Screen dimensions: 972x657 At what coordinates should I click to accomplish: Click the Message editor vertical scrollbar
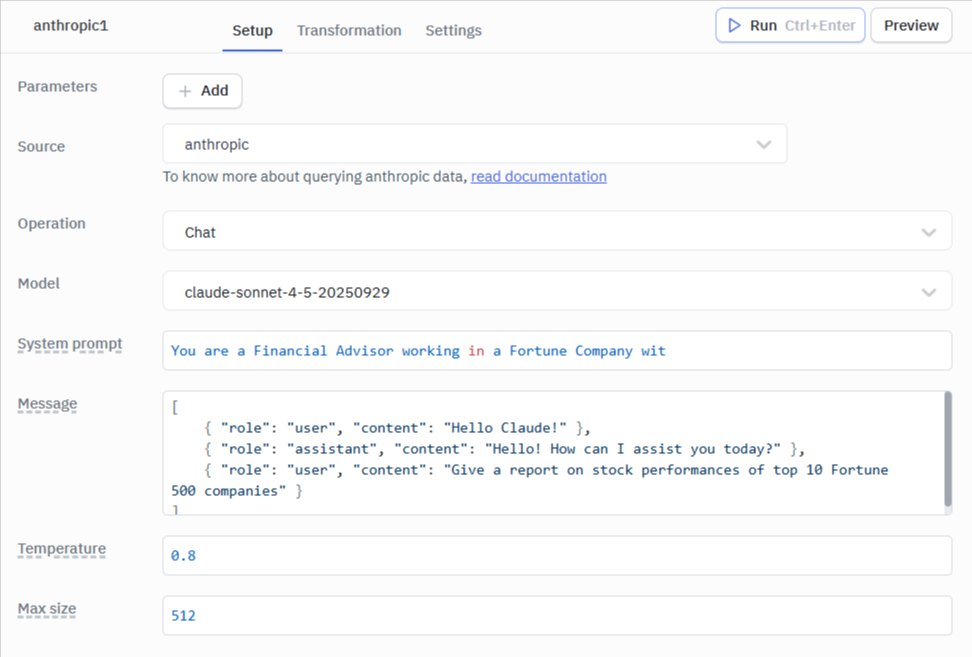click(x=948, y=449)
